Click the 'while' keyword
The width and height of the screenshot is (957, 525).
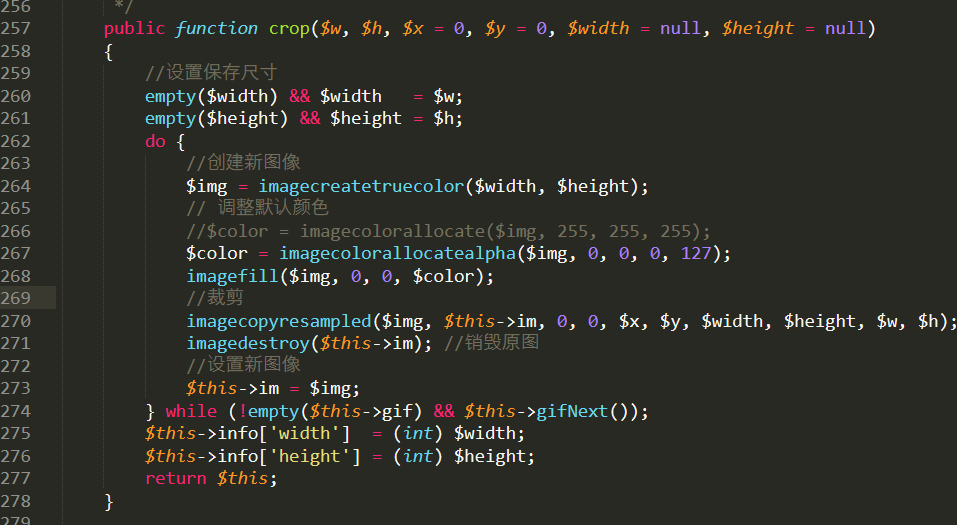click(191, 411)
